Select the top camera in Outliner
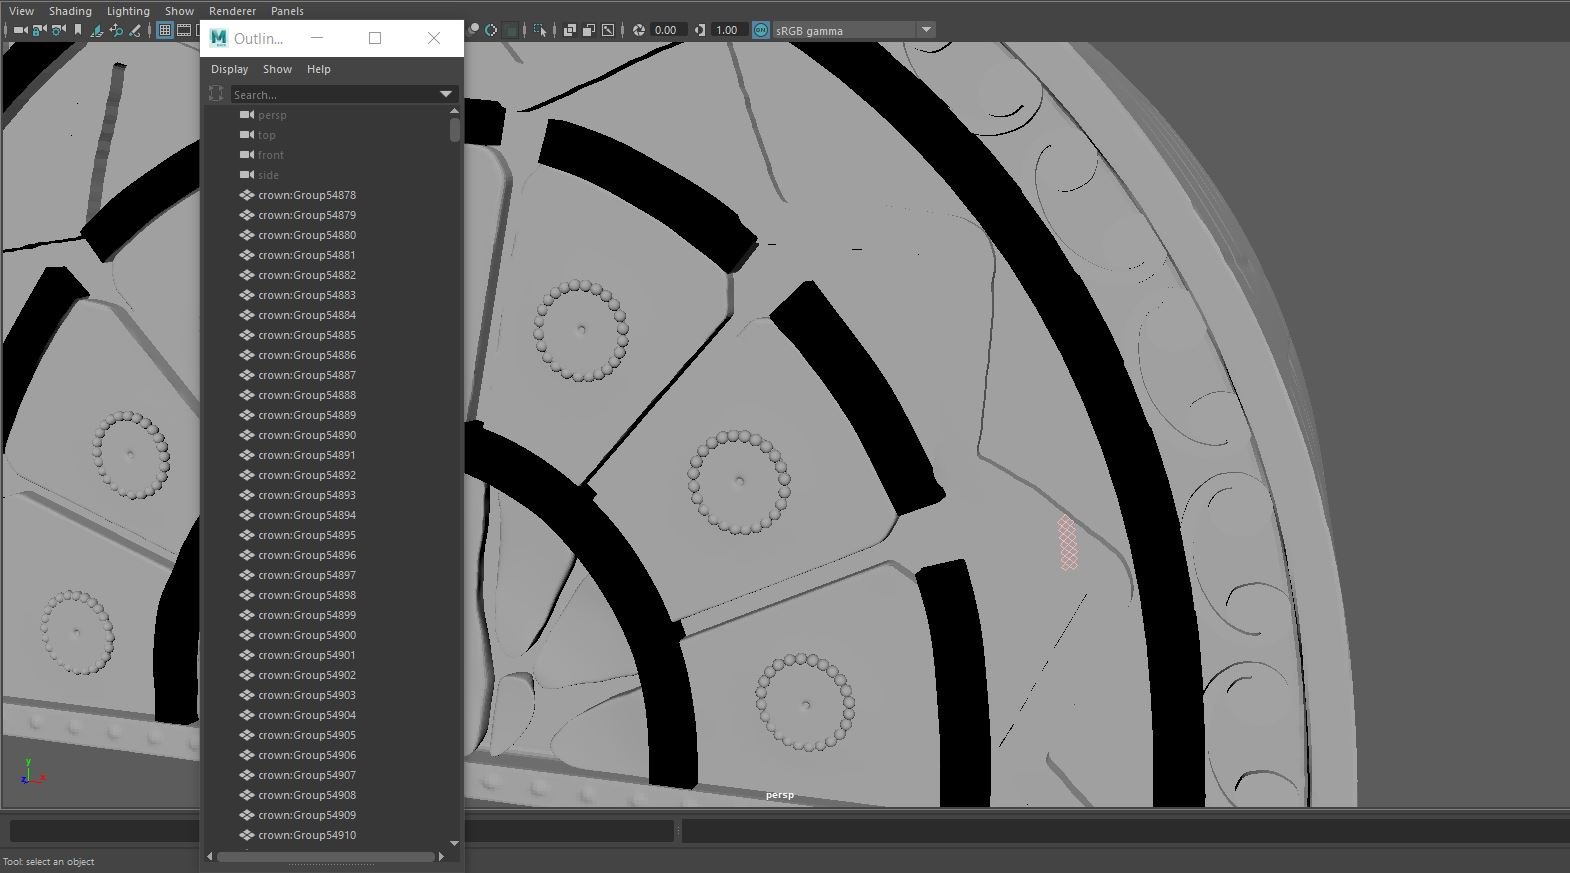This screenshot has width=1570, height=873. 266,135
